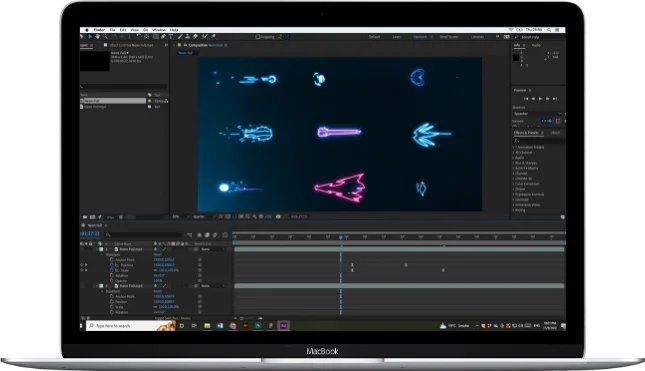
Task: Click the timeline current-time display
Action: pos(90,234)
